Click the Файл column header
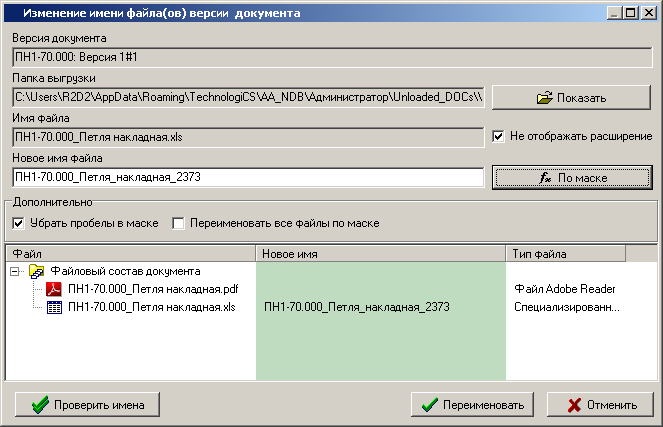The image size is (663, 427). tap(130, 254)
